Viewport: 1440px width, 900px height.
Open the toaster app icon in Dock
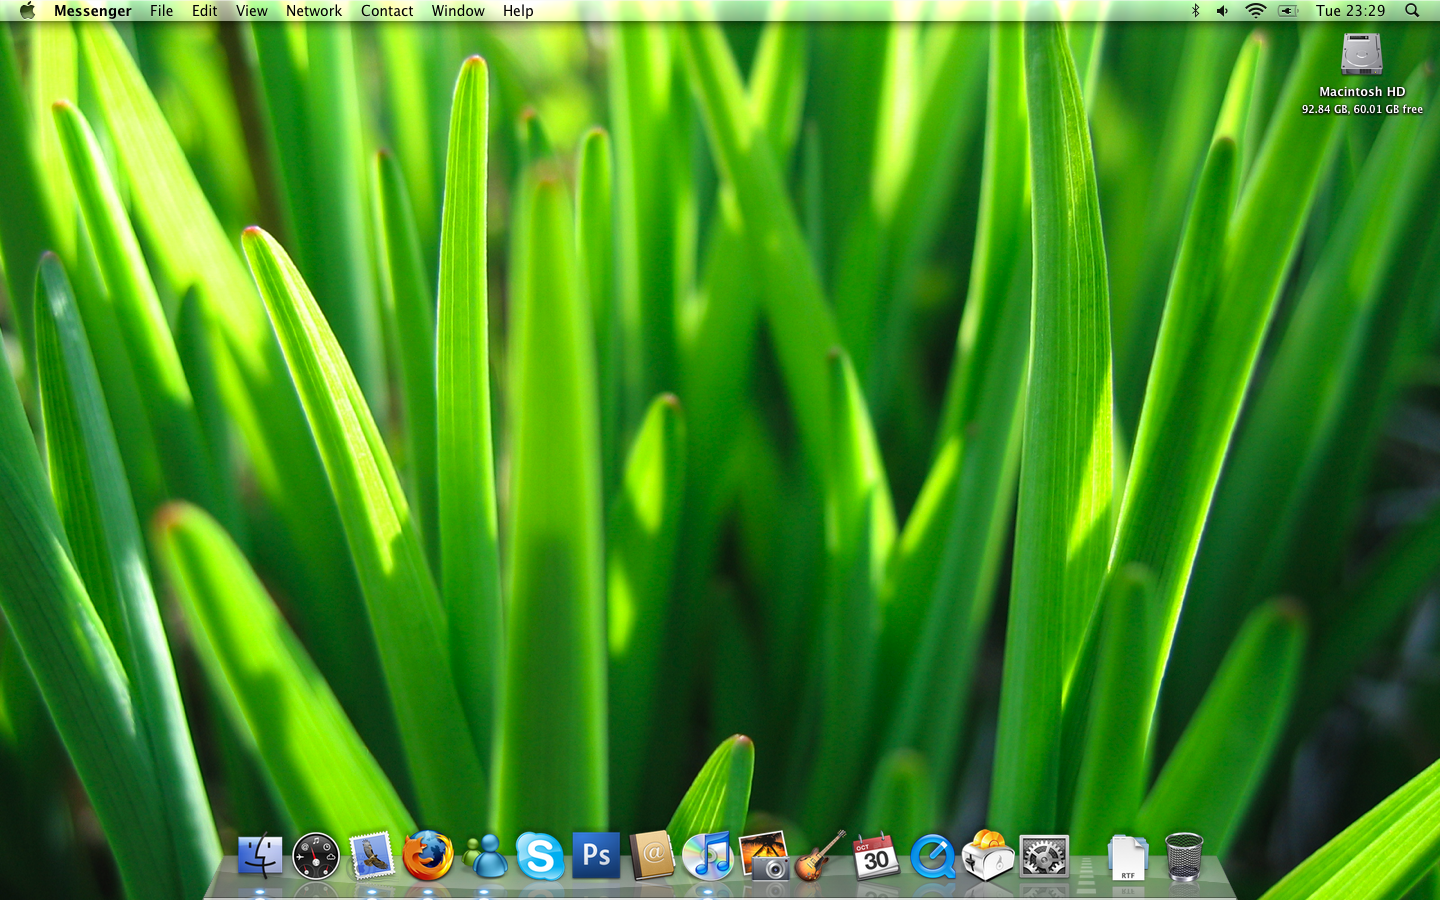click(x=988, y=856)
